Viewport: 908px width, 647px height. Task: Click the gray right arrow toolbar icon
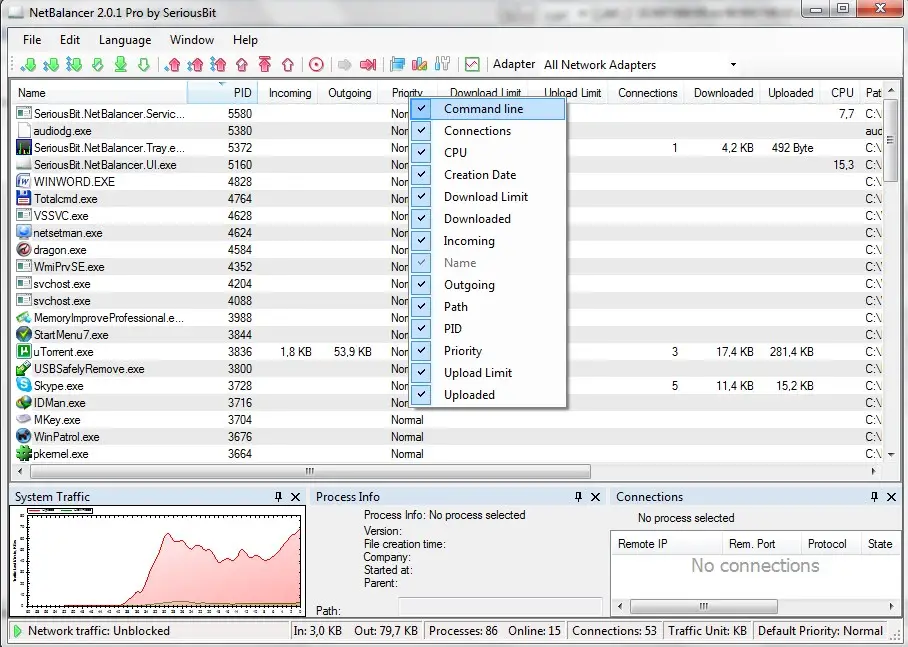(x=345, y=64)
